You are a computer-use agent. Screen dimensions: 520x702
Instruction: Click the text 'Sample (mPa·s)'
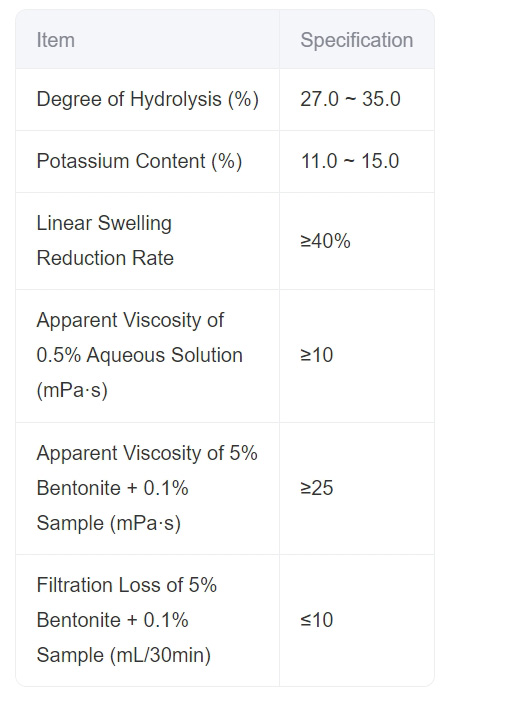tap(109, 523)
